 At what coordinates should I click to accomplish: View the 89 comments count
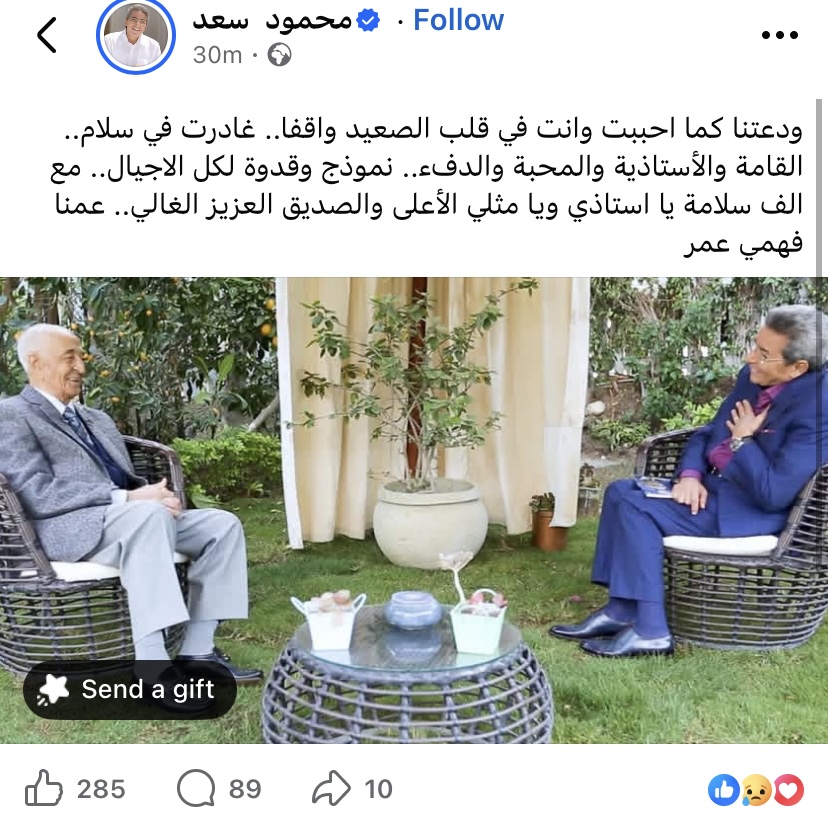[245, 789]
